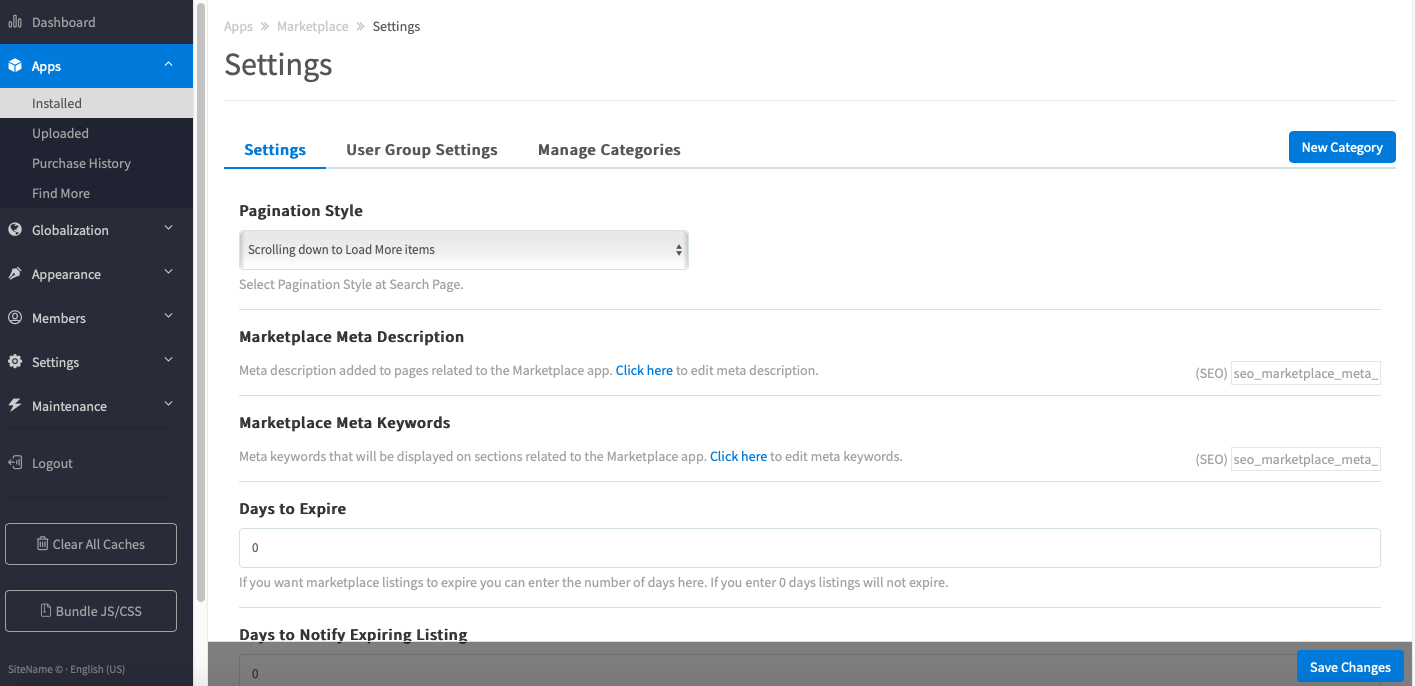The width and height of the screenshot is (1415, 686).
Task: Click the trash icon on Clear All Caches
Action: pos(43,544)
